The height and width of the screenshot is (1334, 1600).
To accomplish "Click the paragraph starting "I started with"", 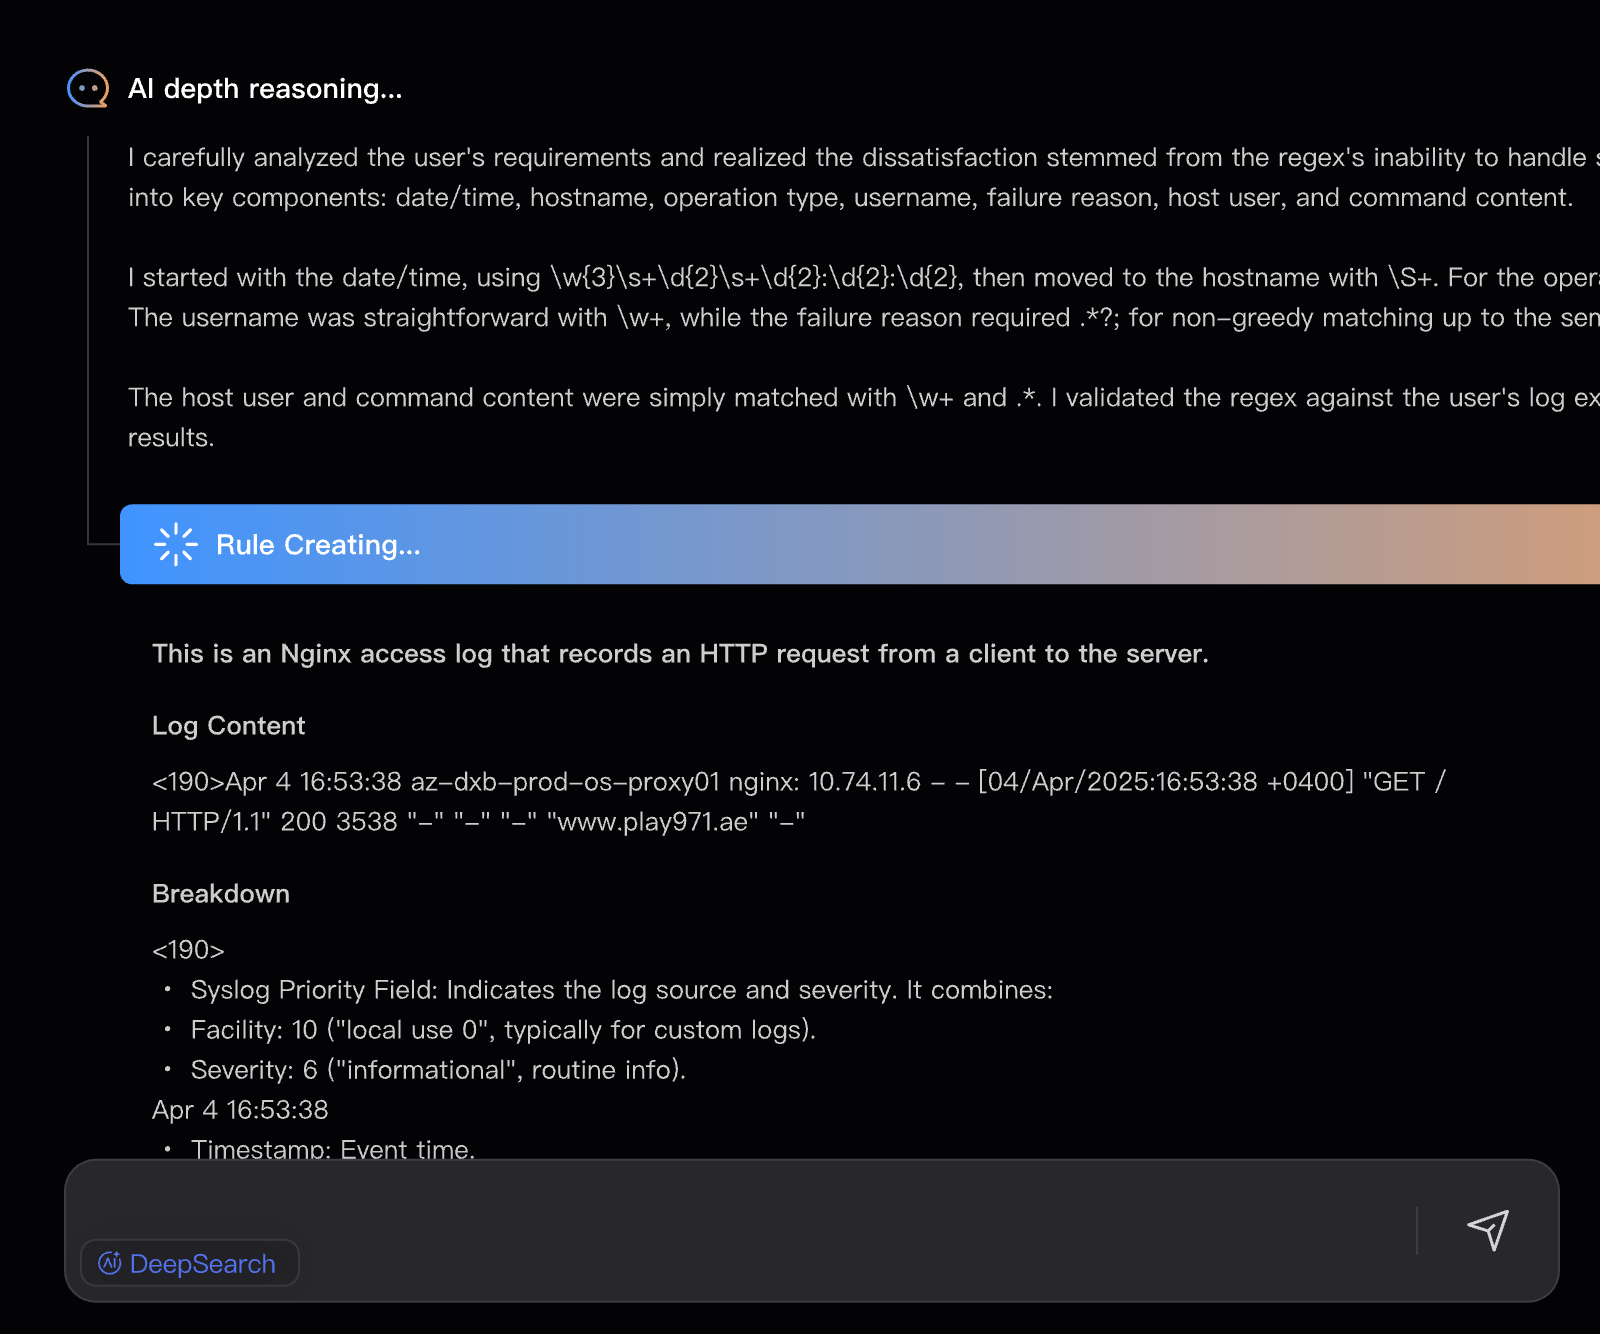I will click(850, 298).
